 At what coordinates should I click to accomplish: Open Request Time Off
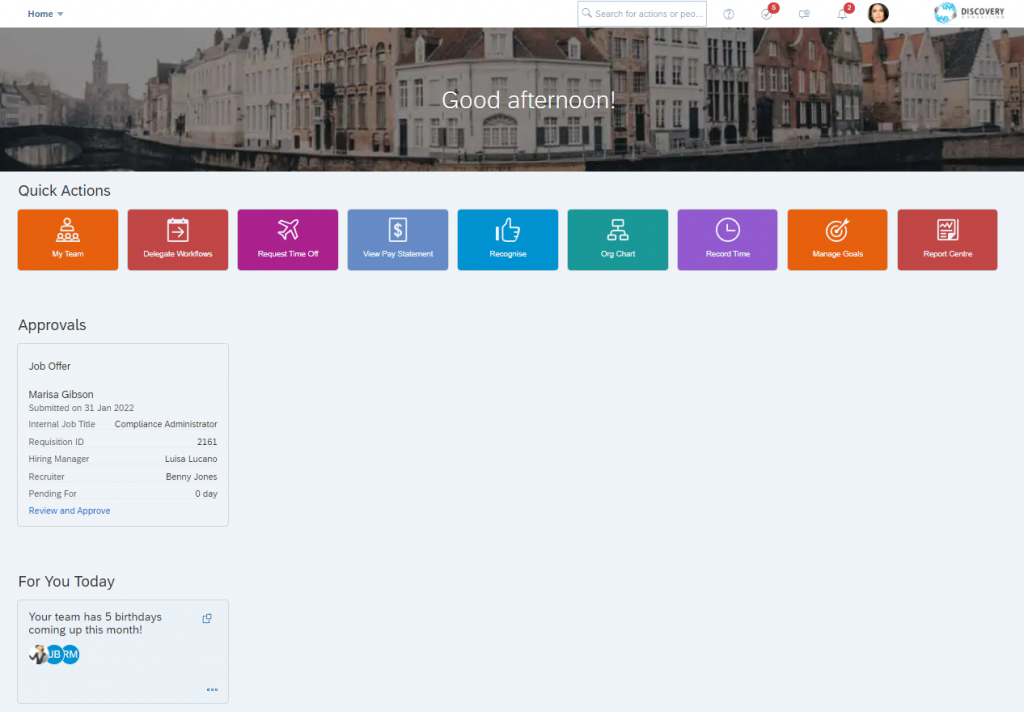pos(287,240)
